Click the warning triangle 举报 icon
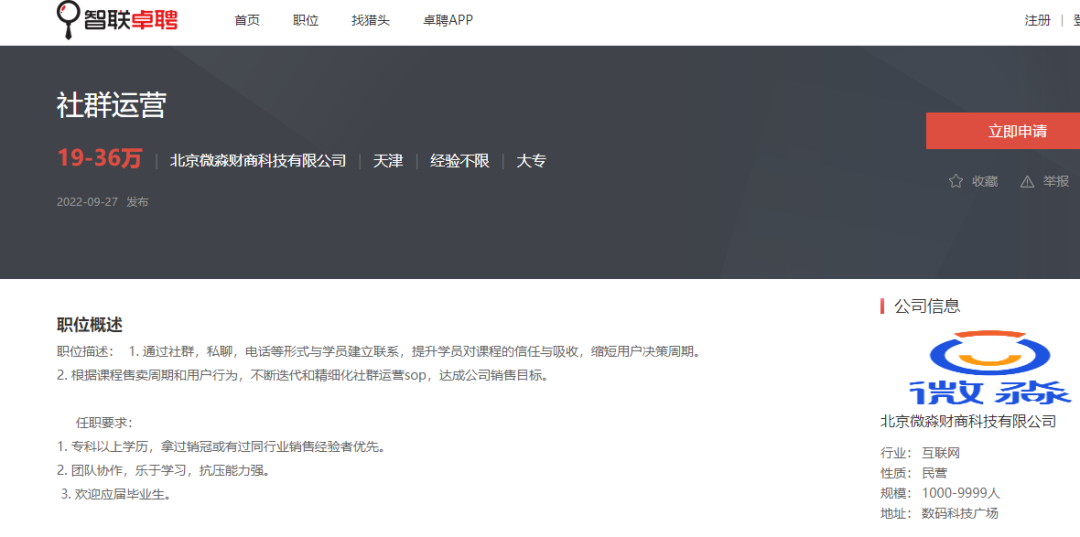 point(1027,182)
